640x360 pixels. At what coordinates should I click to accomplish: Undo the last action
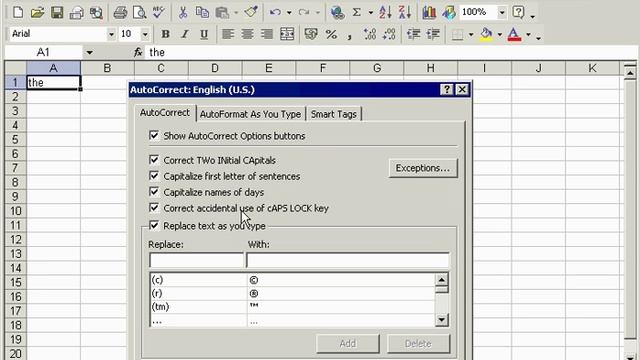[275, 13]
